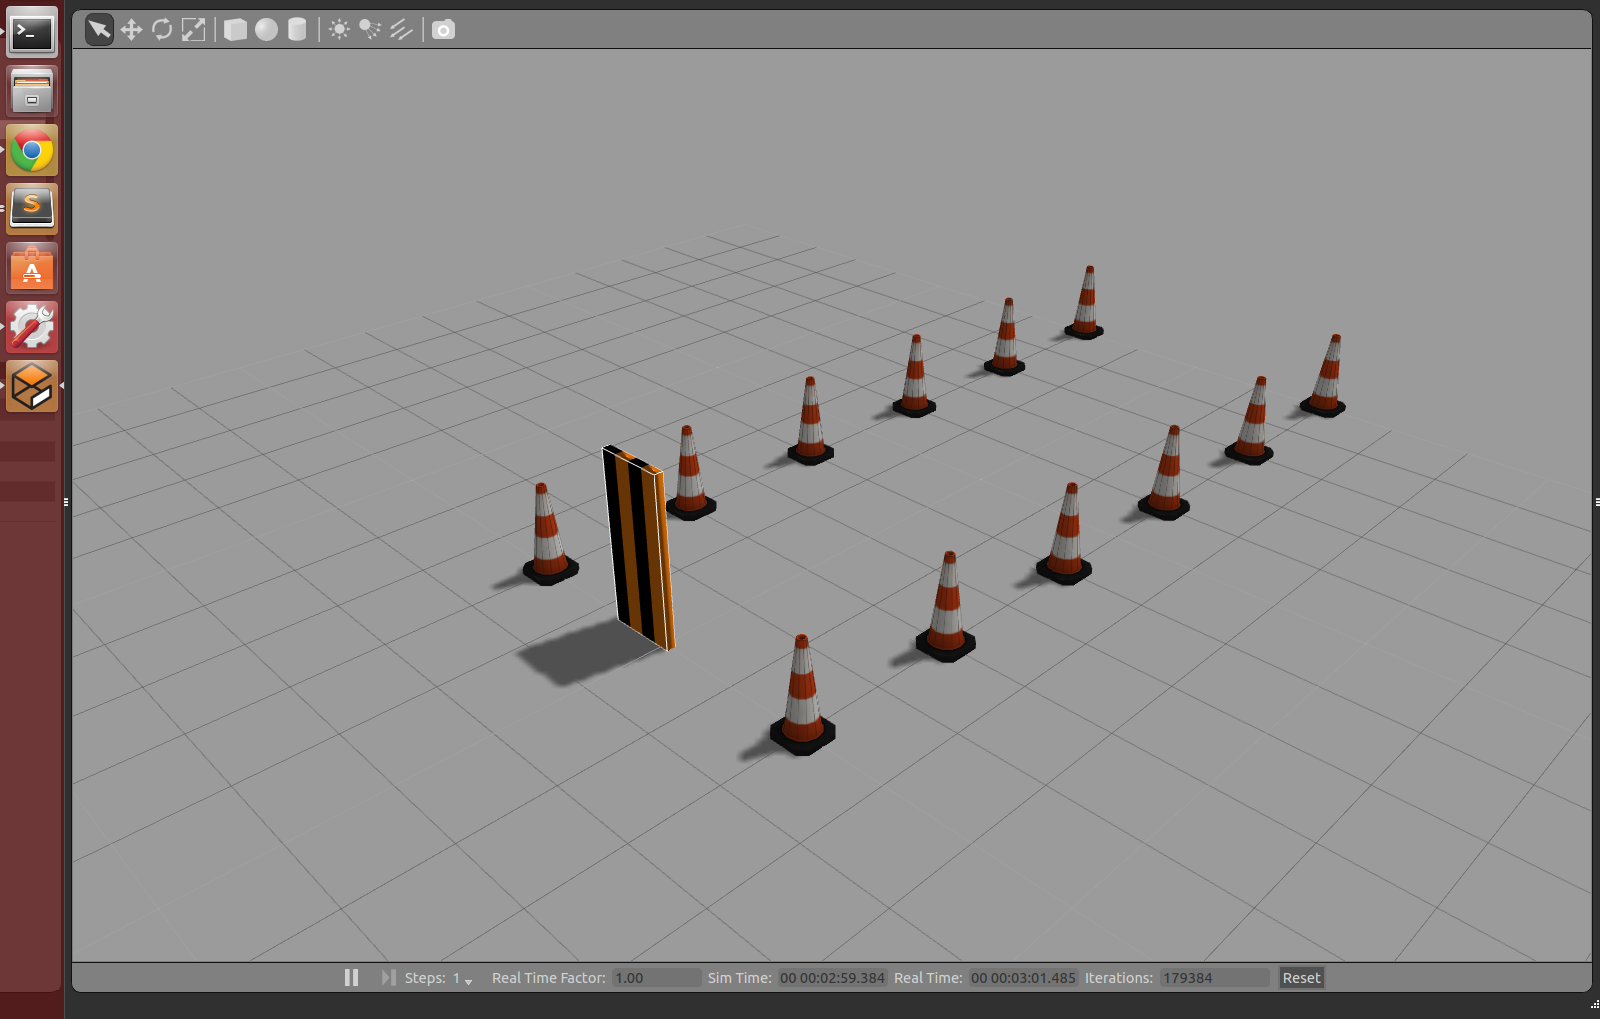Select the nearest front traffic cone
The image size is (1600, 1019).
(x=802, y=694)
